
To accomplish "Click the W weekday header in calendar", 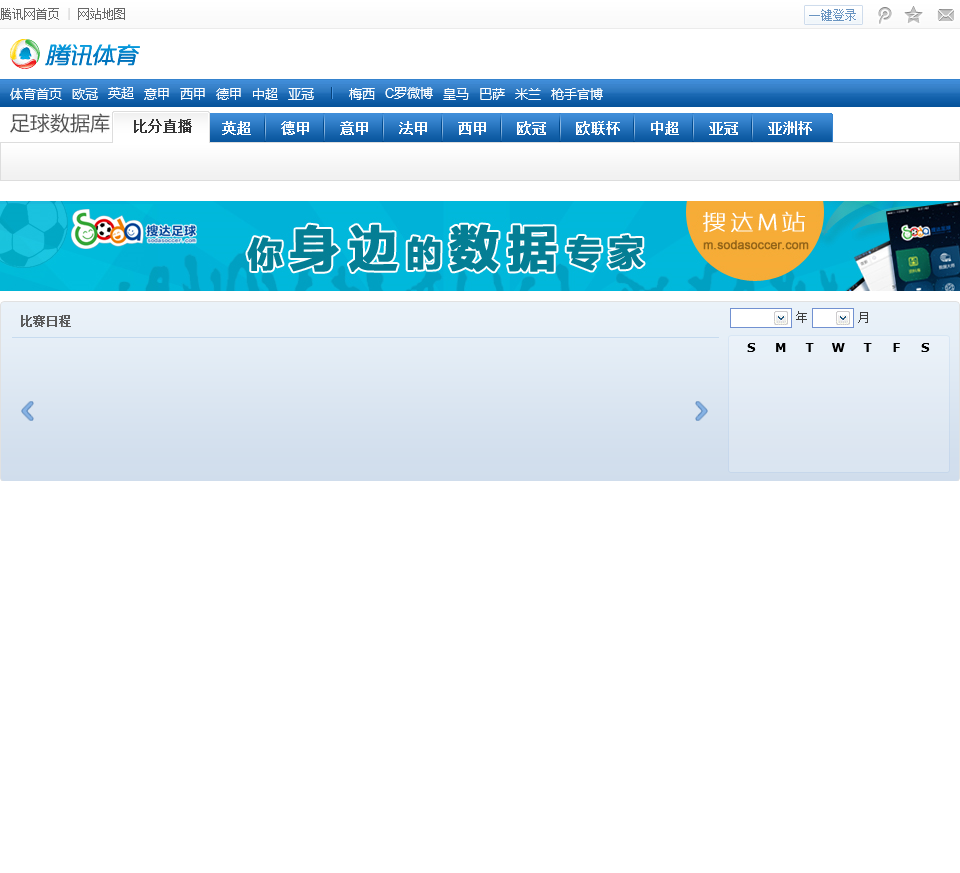I will 838,348.
